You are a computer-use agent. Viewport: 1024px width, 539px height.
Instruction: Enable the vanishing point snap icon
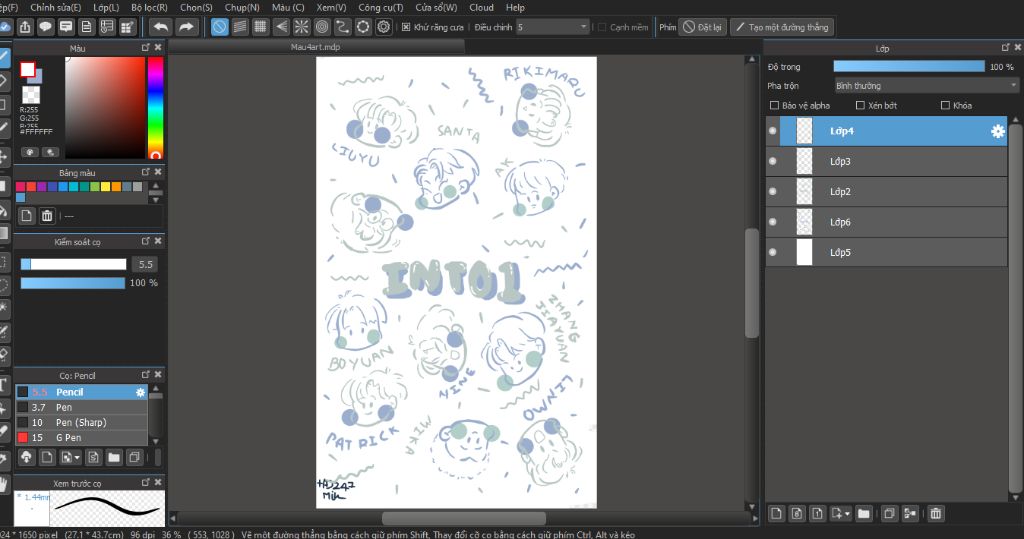click(x=281, y=27)
